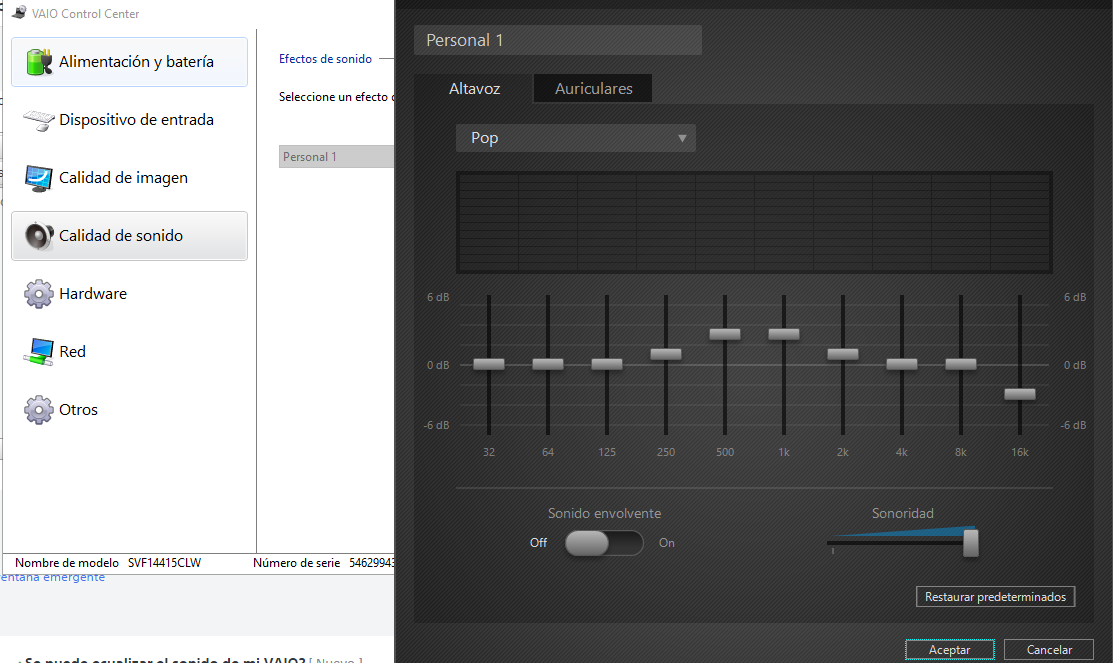Image resolution: width=1113 pixels, height=663 pixels.
Task: Select the Calidad de sonido section
Action: point(129,236)
